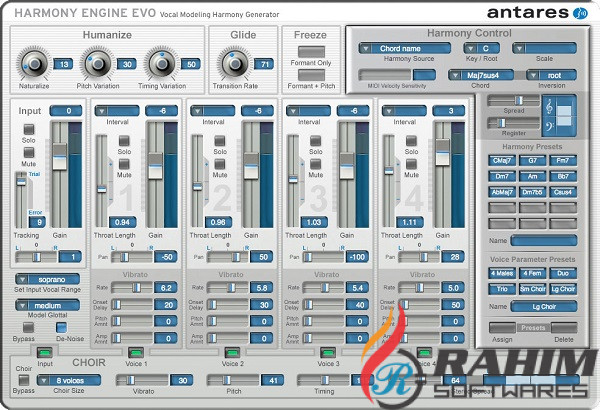Select the AbMaj7 harmony preset
The width and height of the screenshot is (600, 410).
[x=502, y=192]
